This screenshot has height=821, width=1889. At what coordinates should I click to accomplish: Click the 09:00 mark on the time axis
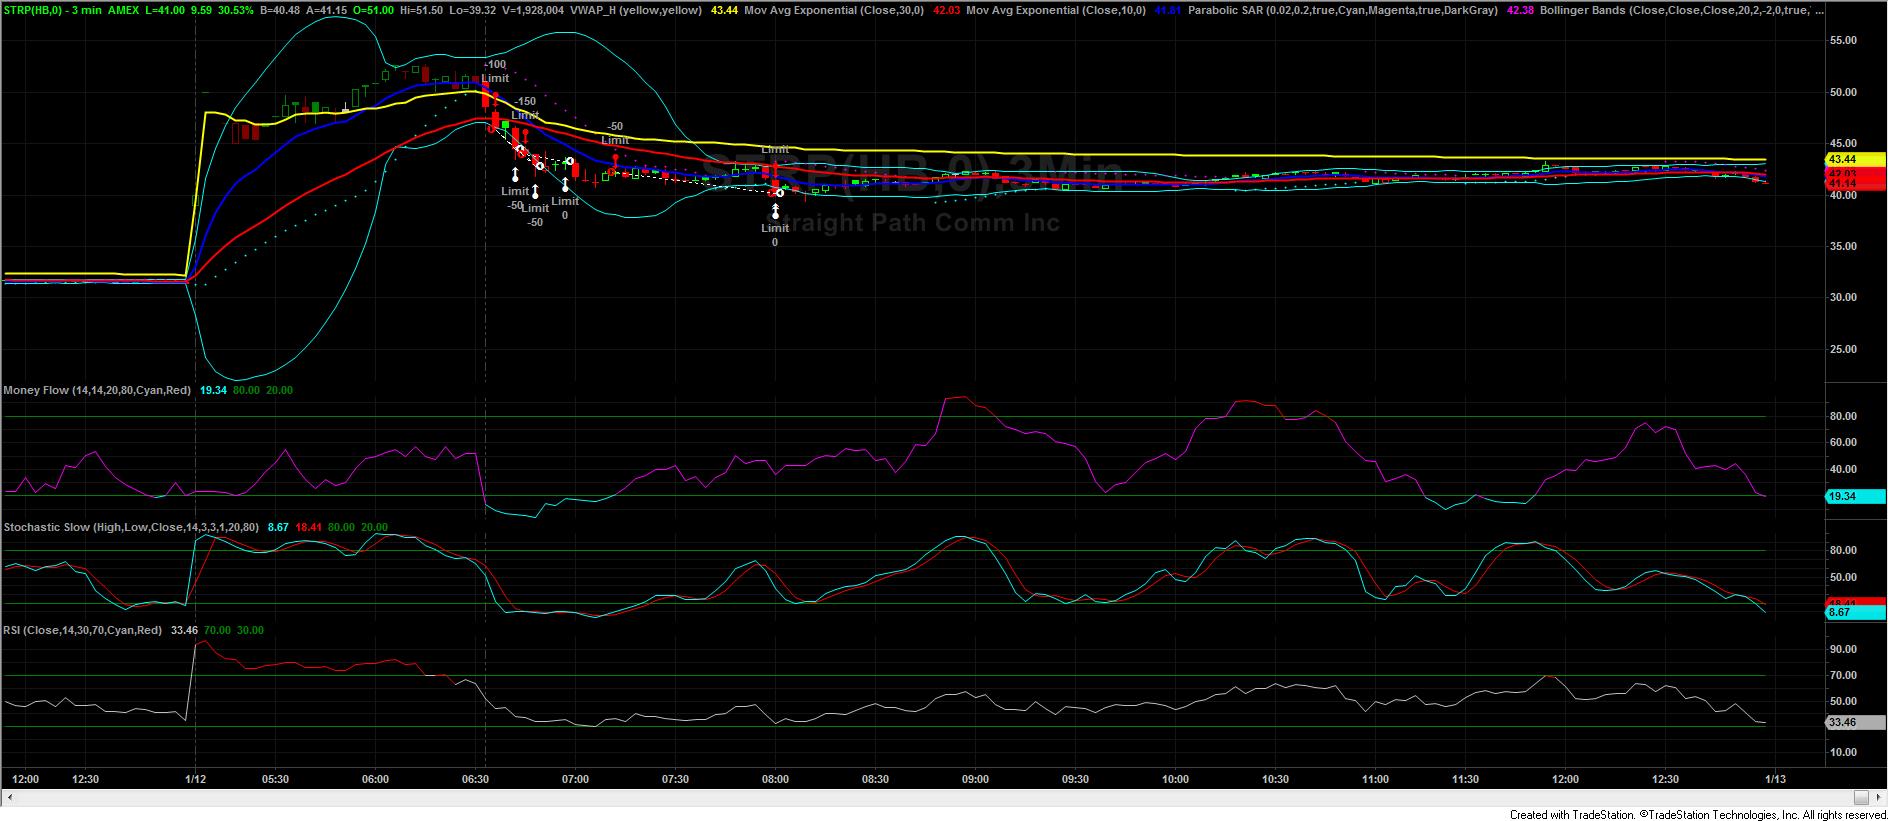point(975,779)
